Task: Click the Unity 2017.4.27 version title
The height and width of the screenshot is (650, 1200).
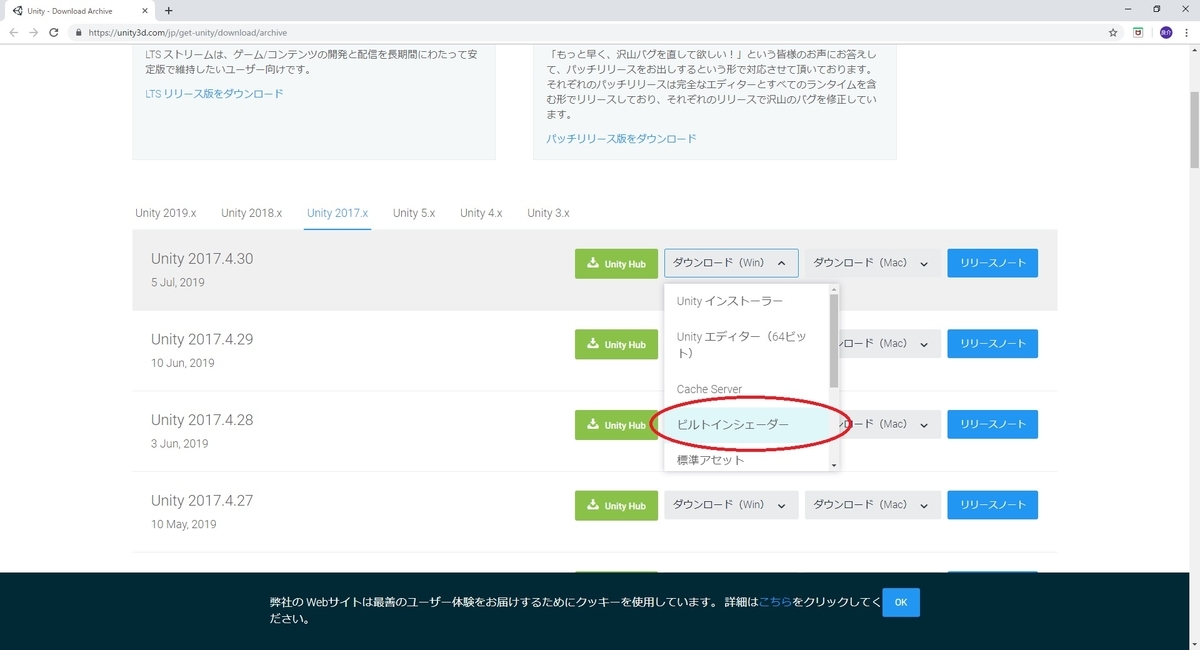Action: coord(202,500)
